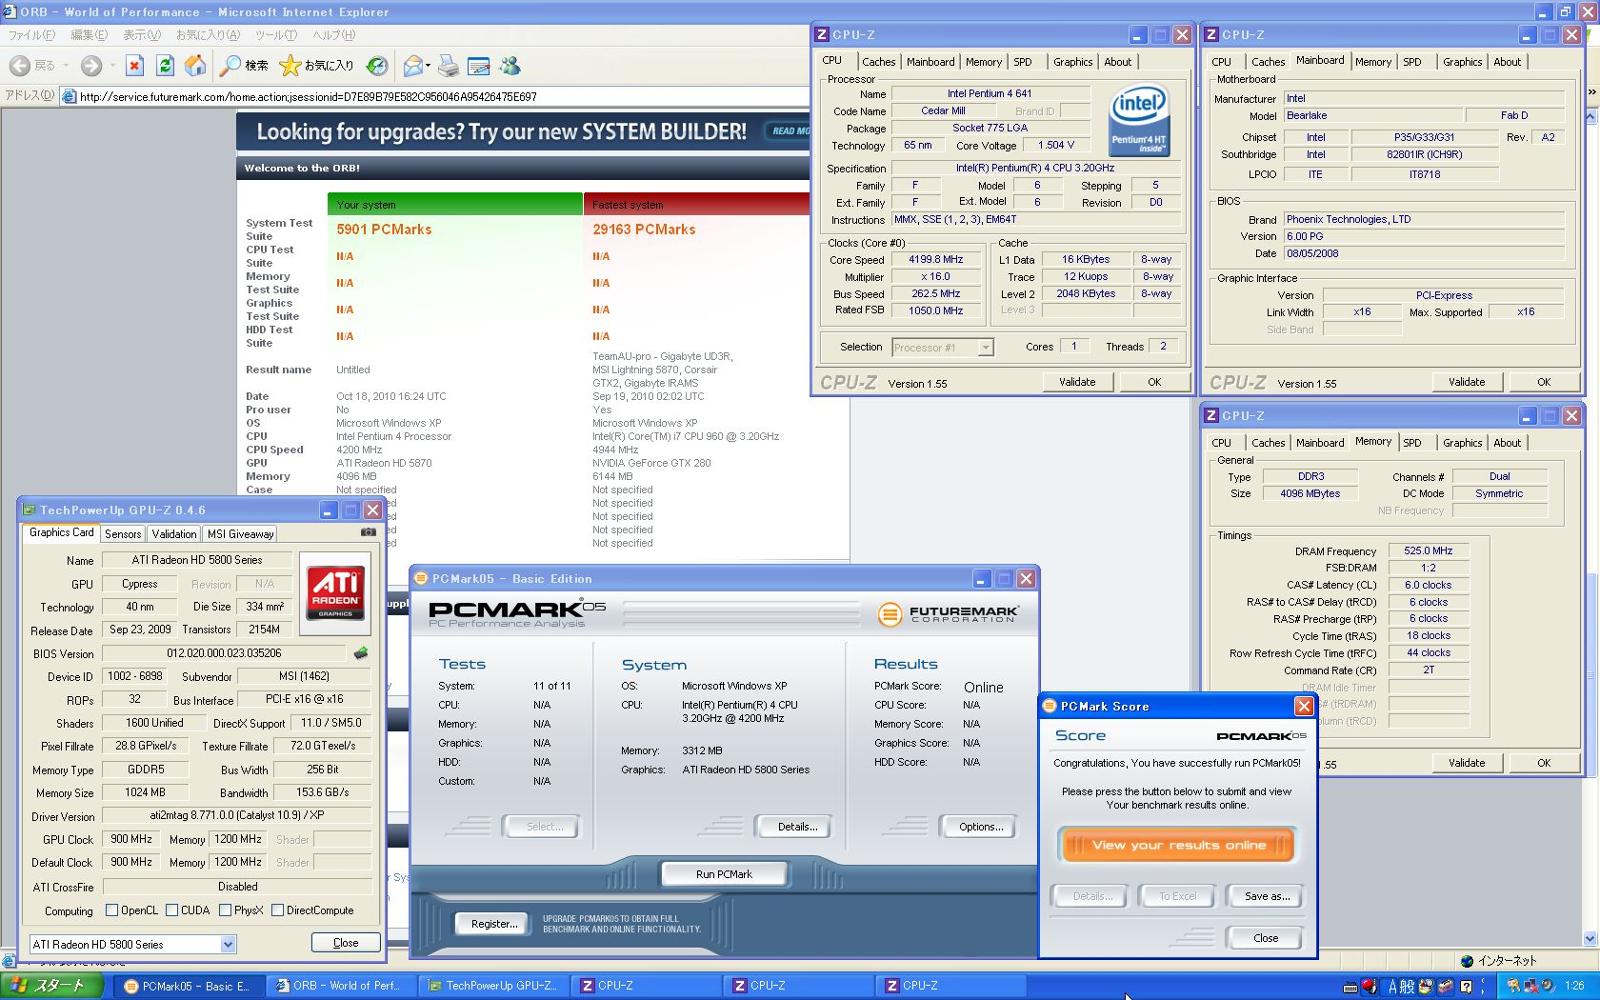Toggle the CUDA checkbox in GPU-Z

pos(172,910)
